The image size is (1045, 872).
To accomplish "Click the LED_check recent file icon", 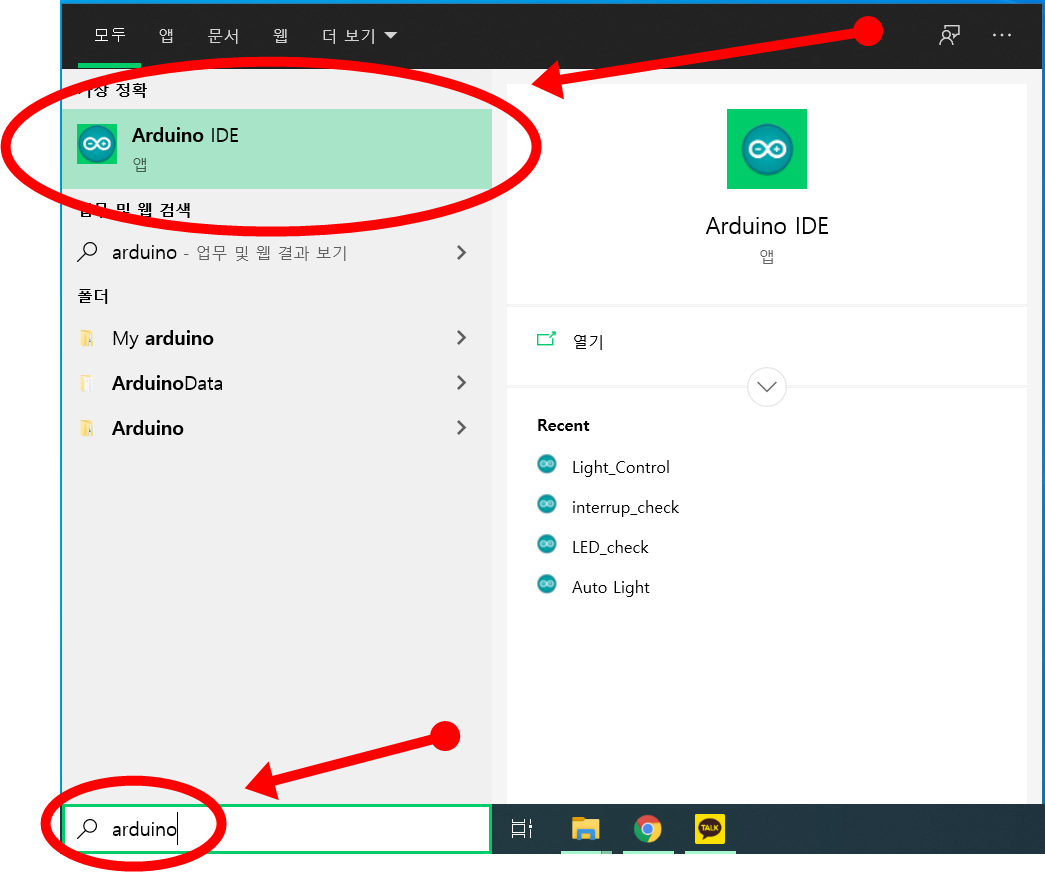I will pos(547,544).
